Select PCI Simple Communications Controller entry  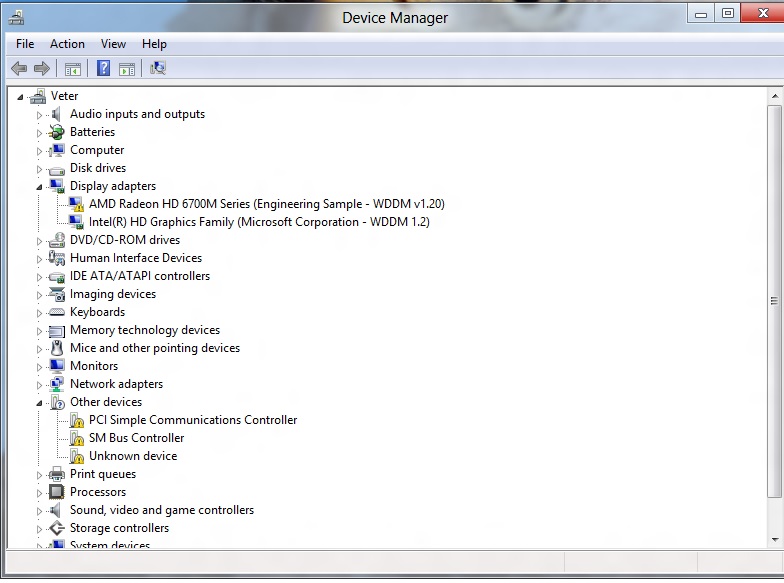193,420
